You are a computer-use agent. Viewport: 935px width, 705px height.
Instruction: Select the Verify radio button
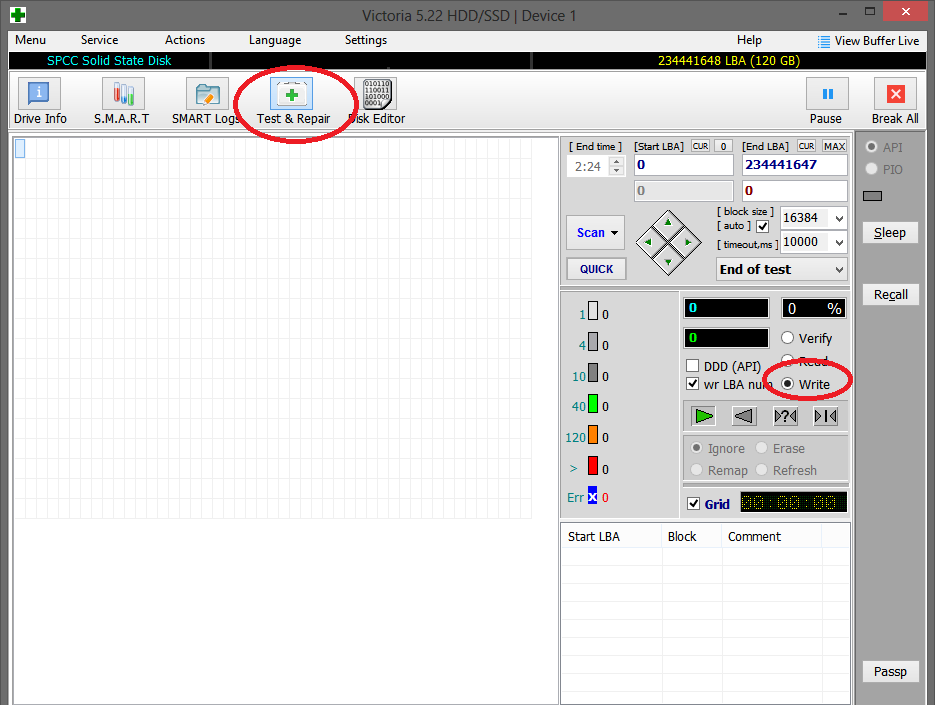point(787,338)
